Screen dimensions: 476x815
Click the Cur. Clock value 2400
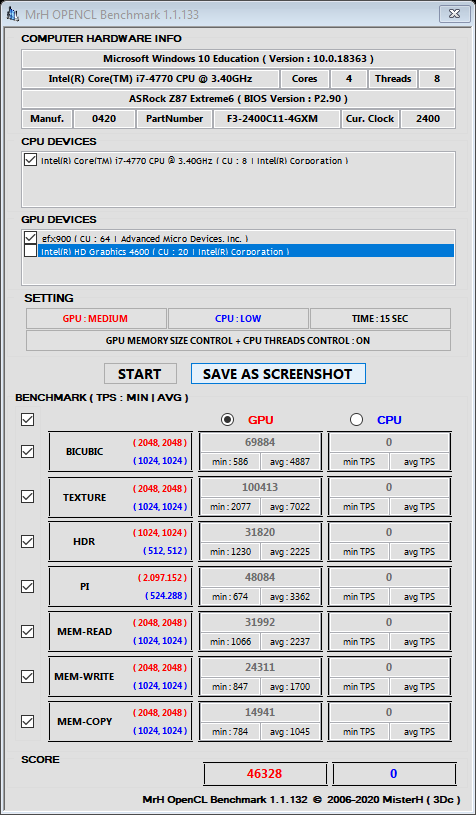(428, 119)
